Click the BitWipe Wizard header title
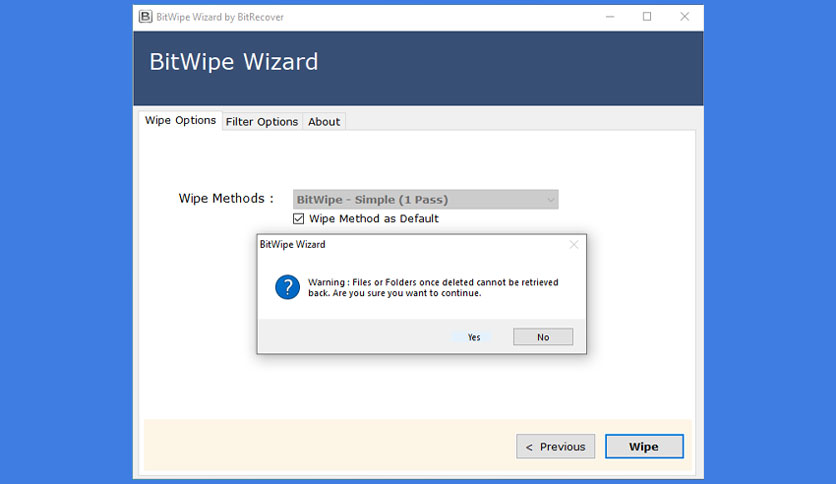 [x=234, y=62]
